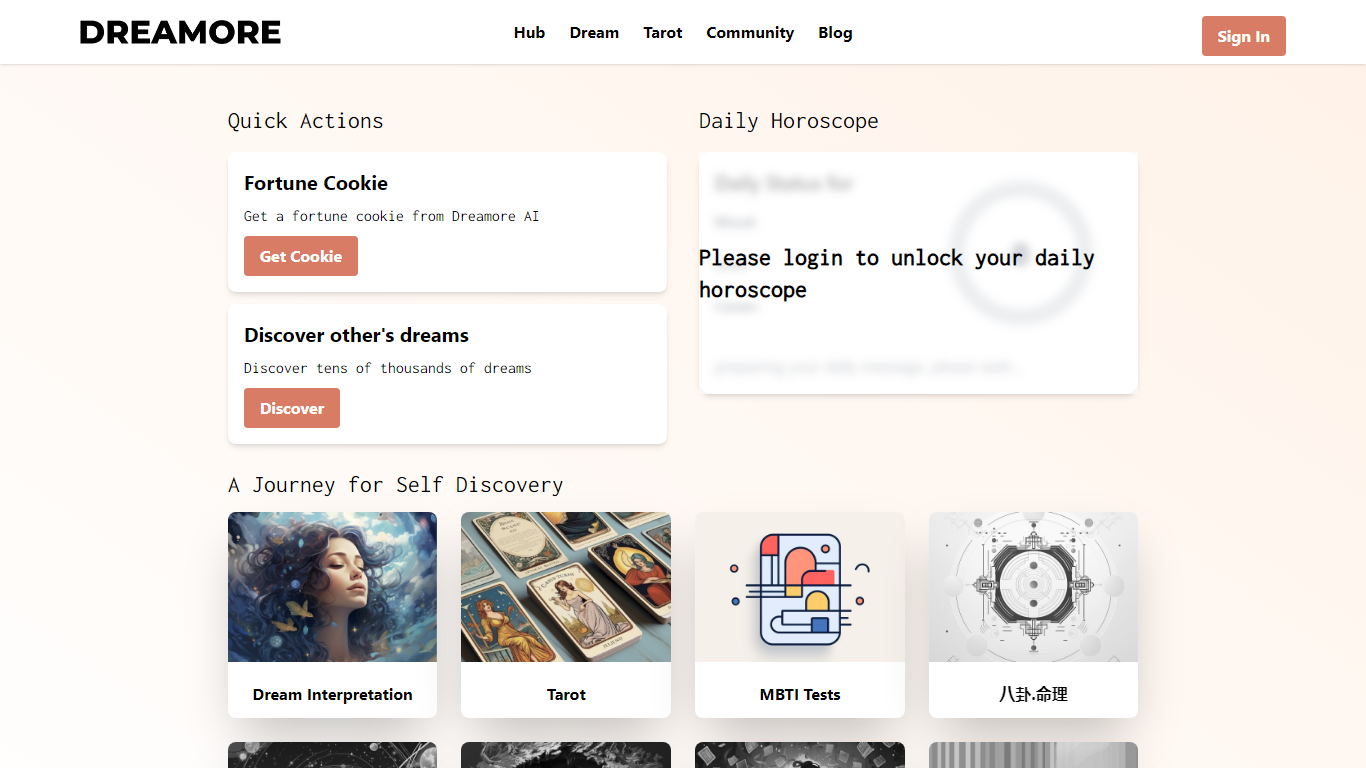Click the blurred horoscope progress circle
This screenshot has height=768, width=1366.
(1019, 250)
